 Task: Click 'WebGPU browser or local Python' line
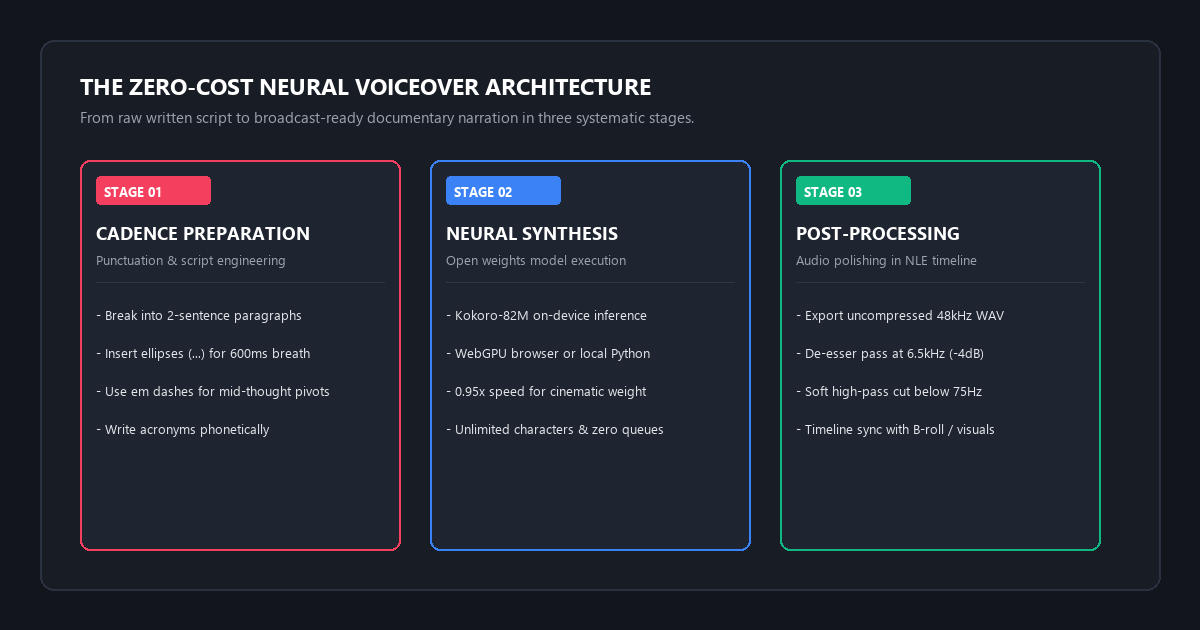click(x=548, y=354)
